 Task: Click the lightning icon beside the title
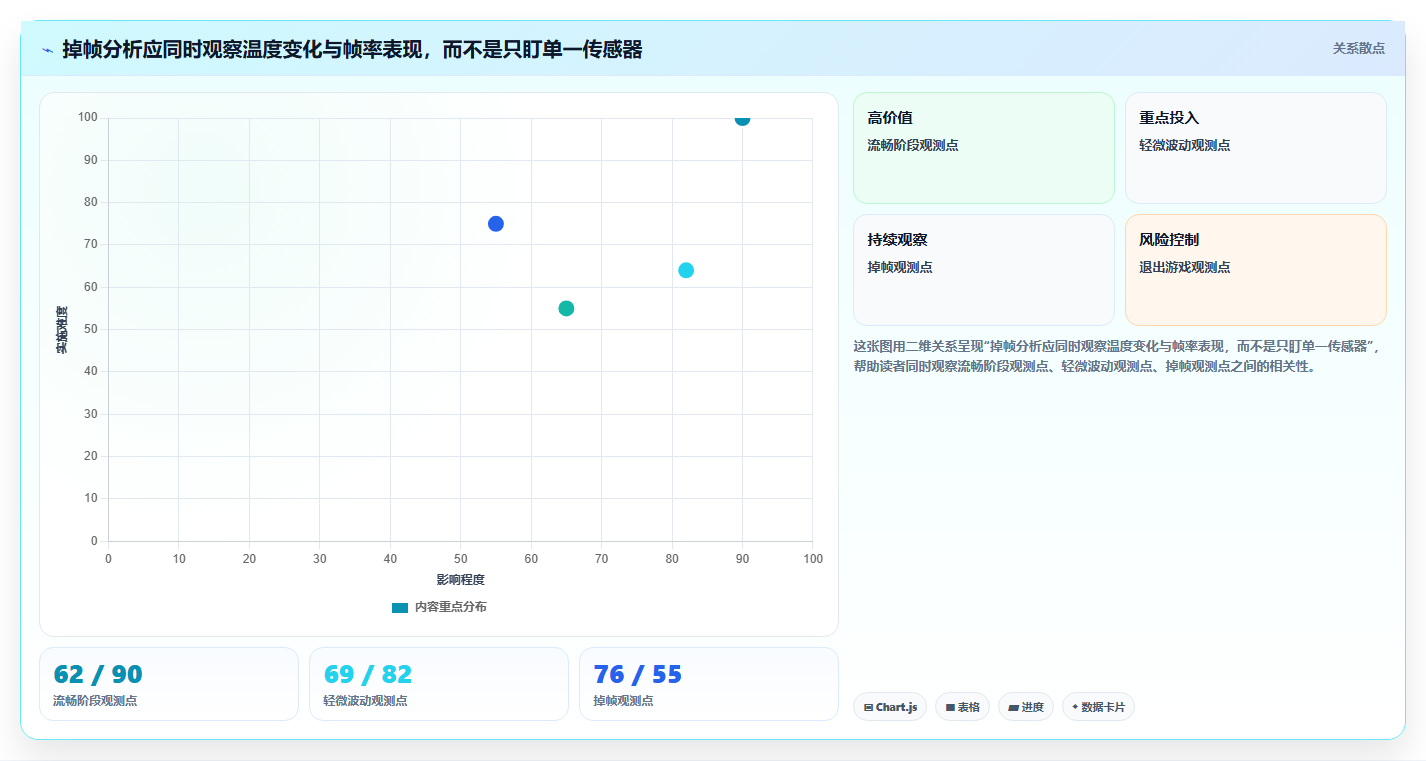coord(48,49)
